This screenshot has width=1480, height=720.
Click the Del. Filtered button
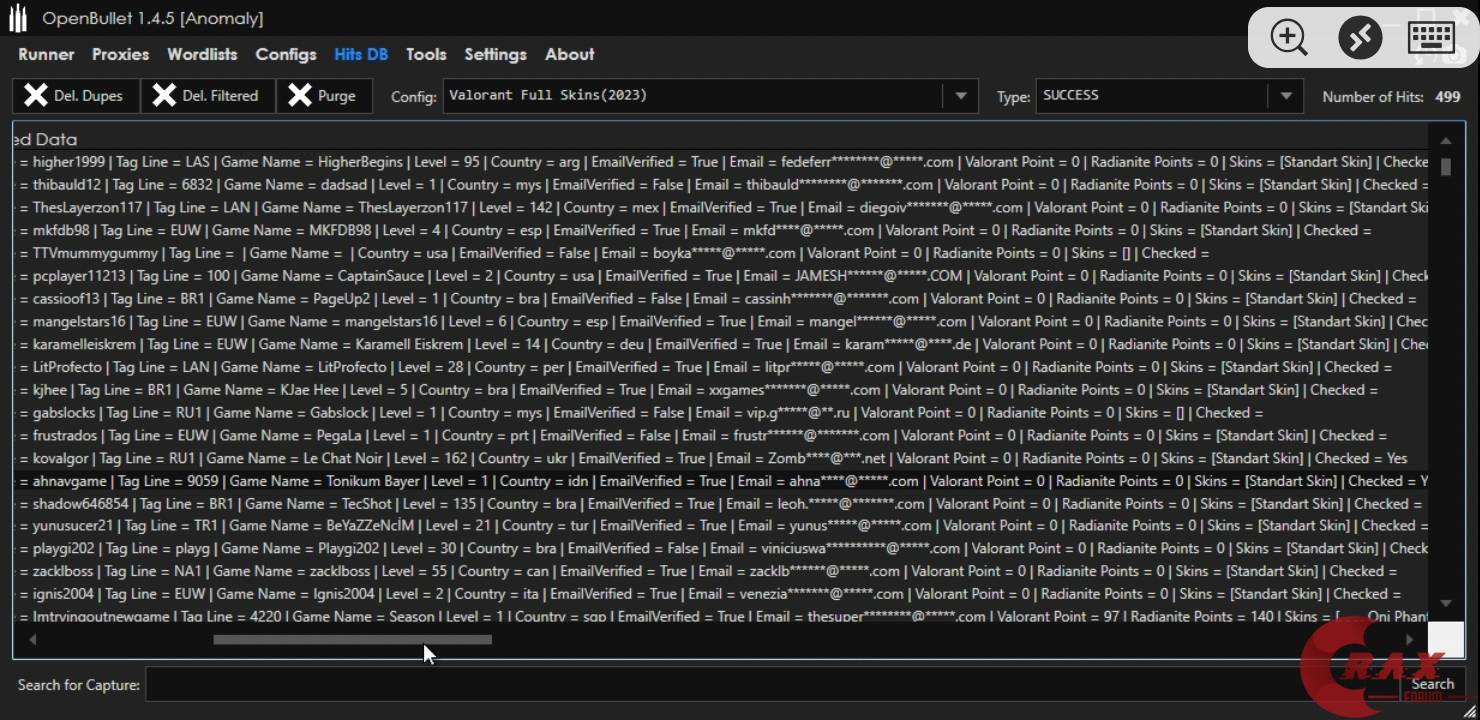208,96
